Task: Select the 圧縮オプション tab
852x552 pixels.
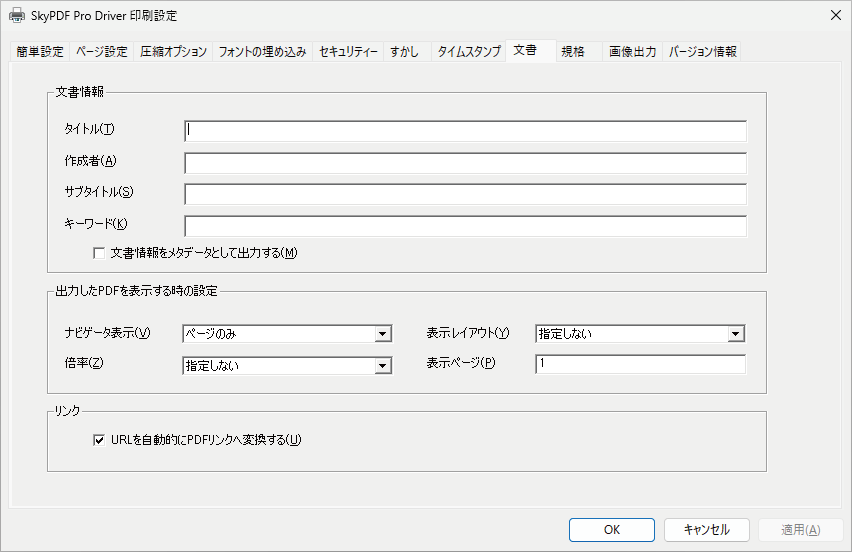Action: [173, 52]
